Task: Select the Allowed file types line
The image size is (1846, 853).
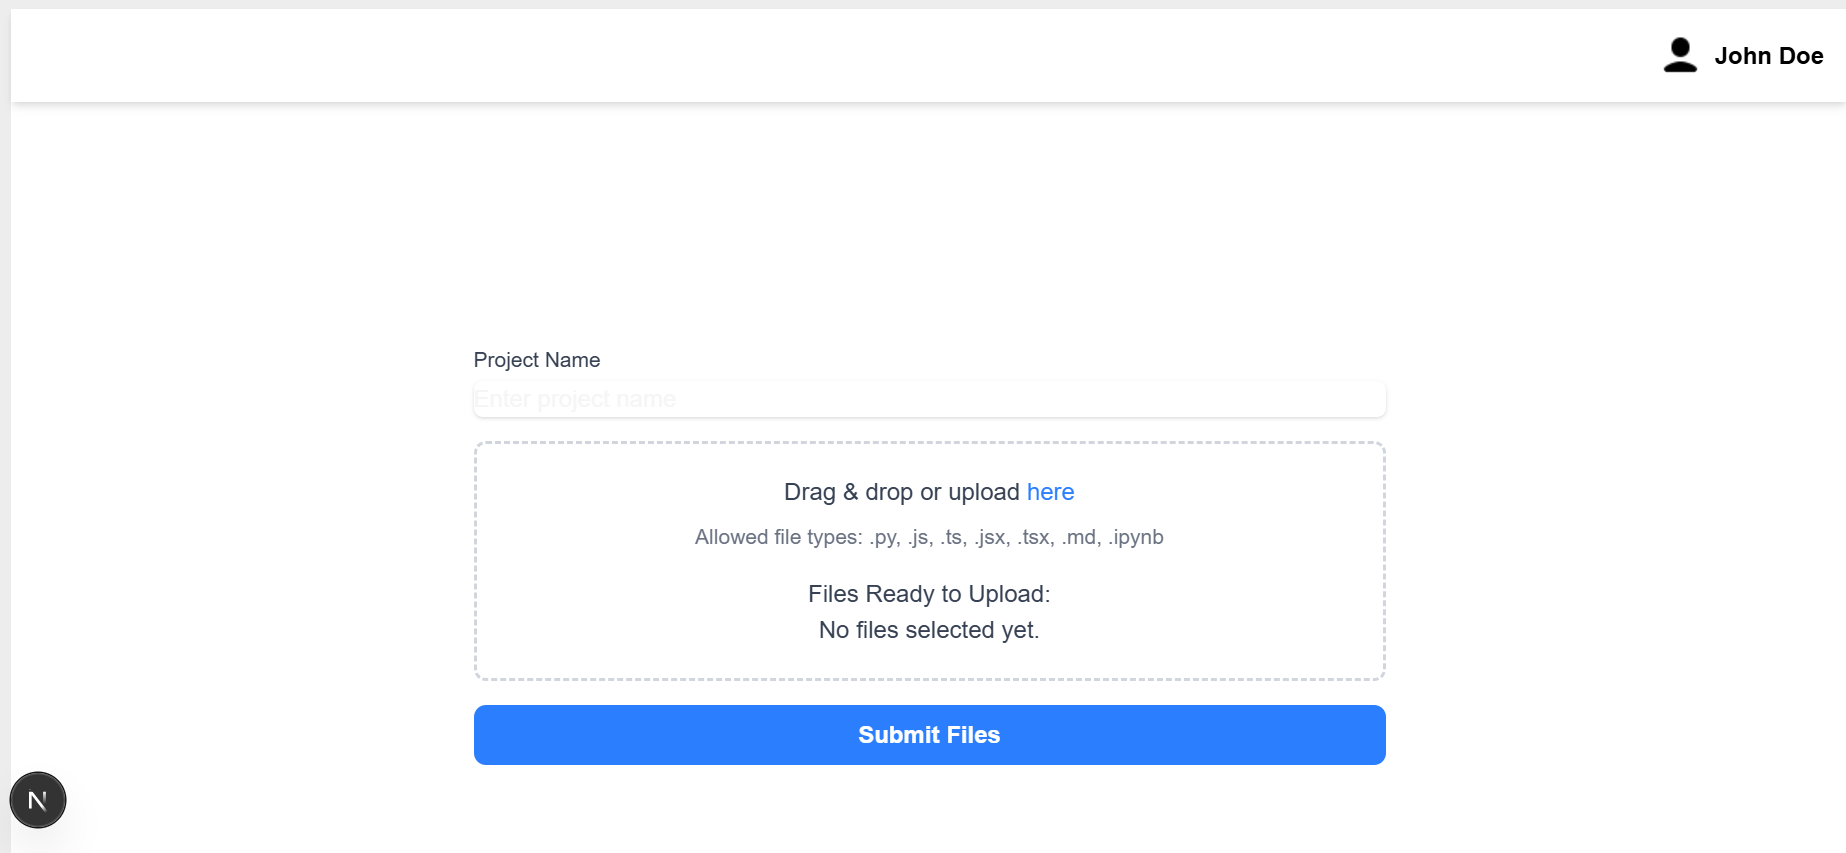Action: click(x=929, y=537)
